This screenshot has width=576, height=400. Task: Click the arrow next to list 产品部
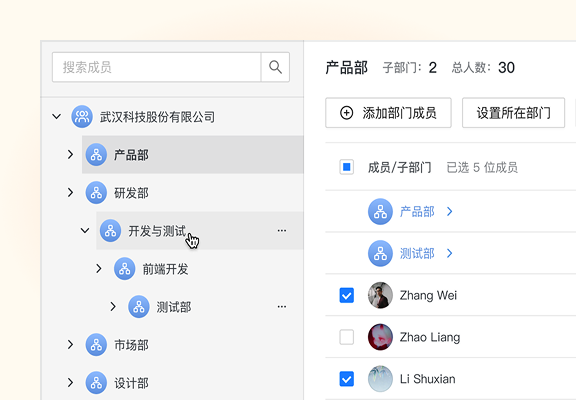(450, 212)
